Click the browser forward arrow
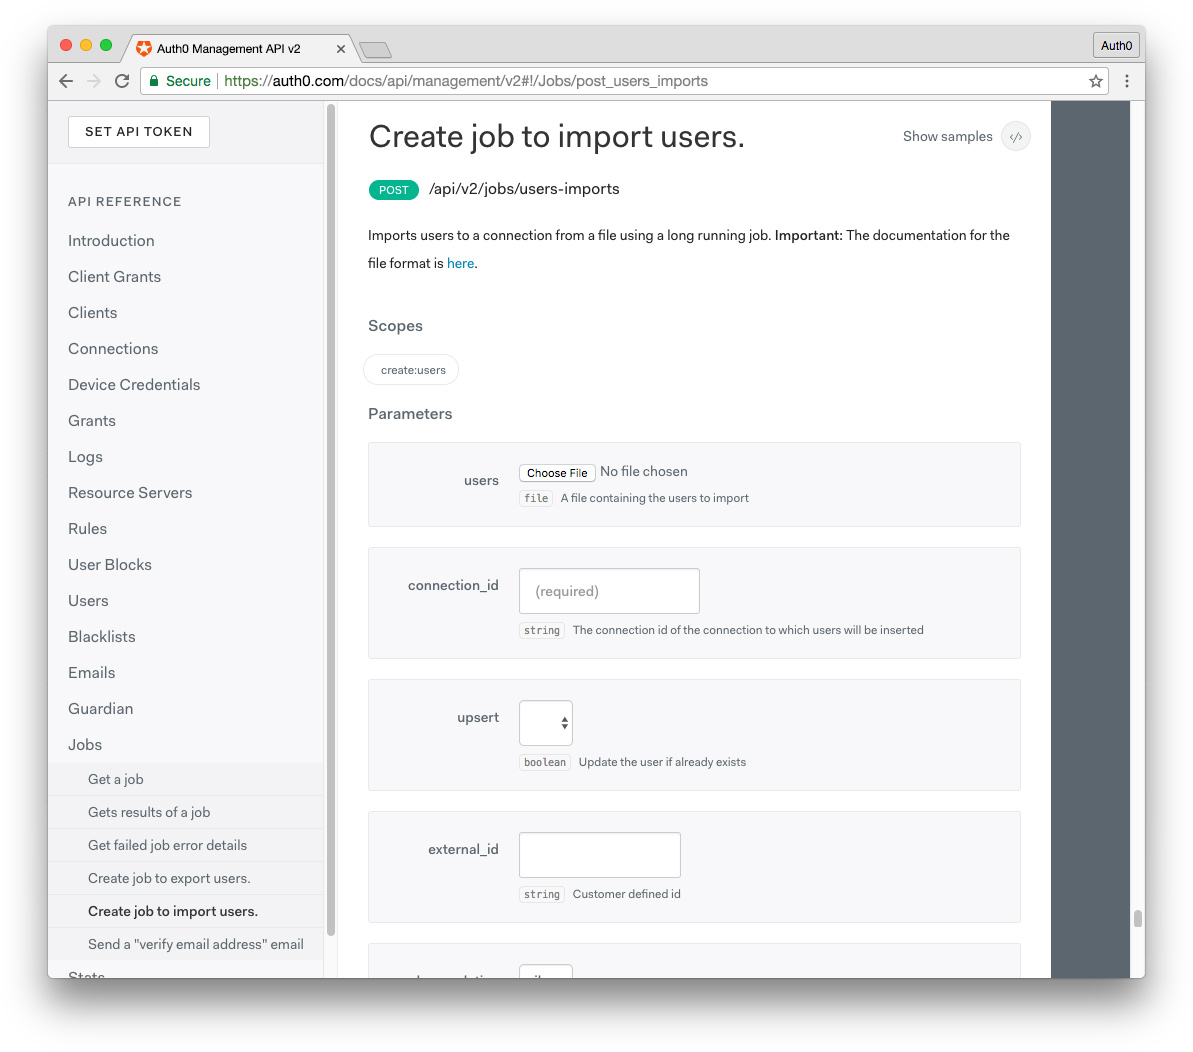This screenshot has height=1052, width=1193. [x=94, y=81]
